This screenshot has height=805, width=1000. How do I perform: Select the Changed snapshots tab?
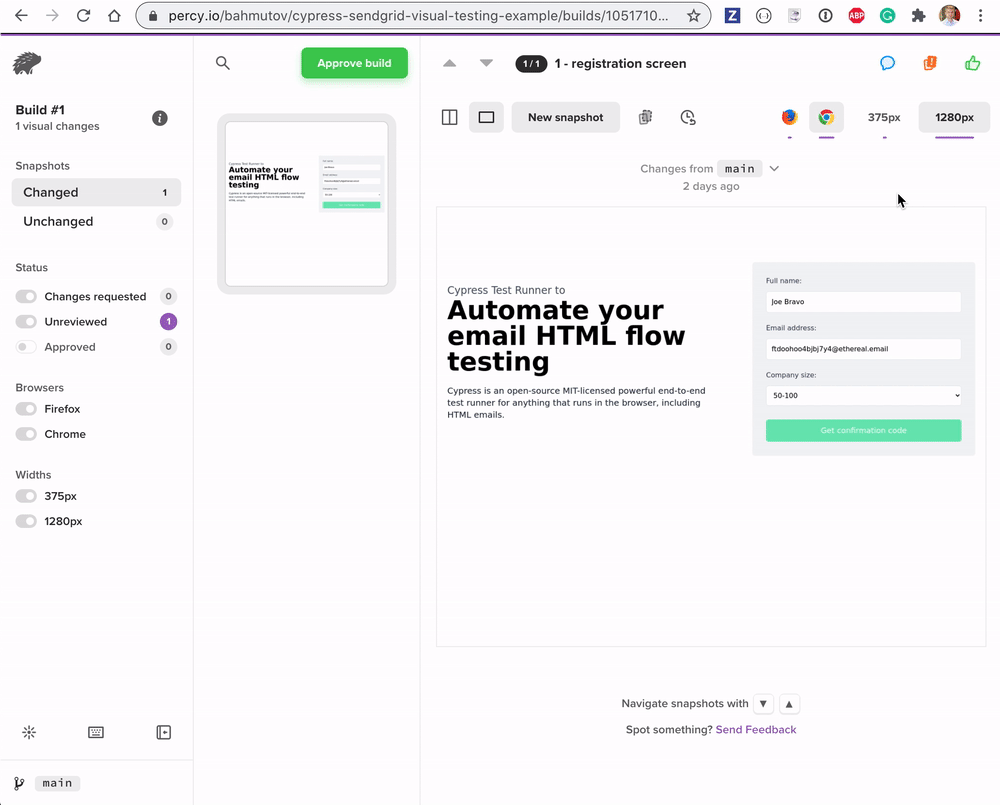[96, 192]
